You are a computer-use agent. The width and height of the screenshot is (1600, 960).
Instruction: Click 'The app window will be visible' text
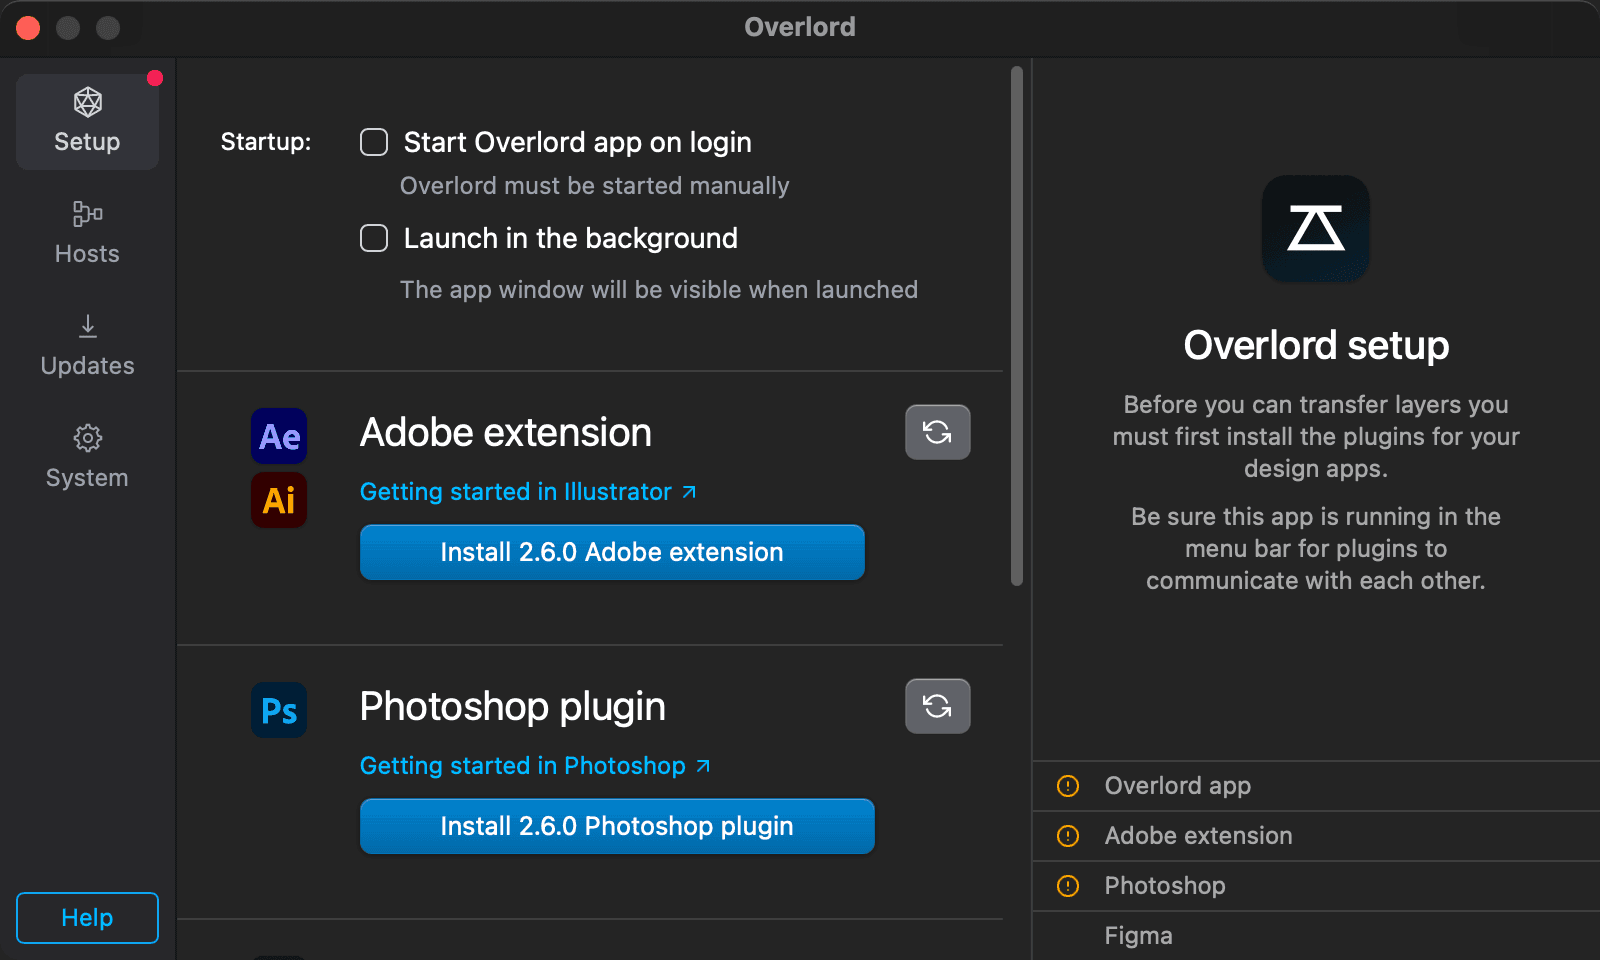pos(659,290)
